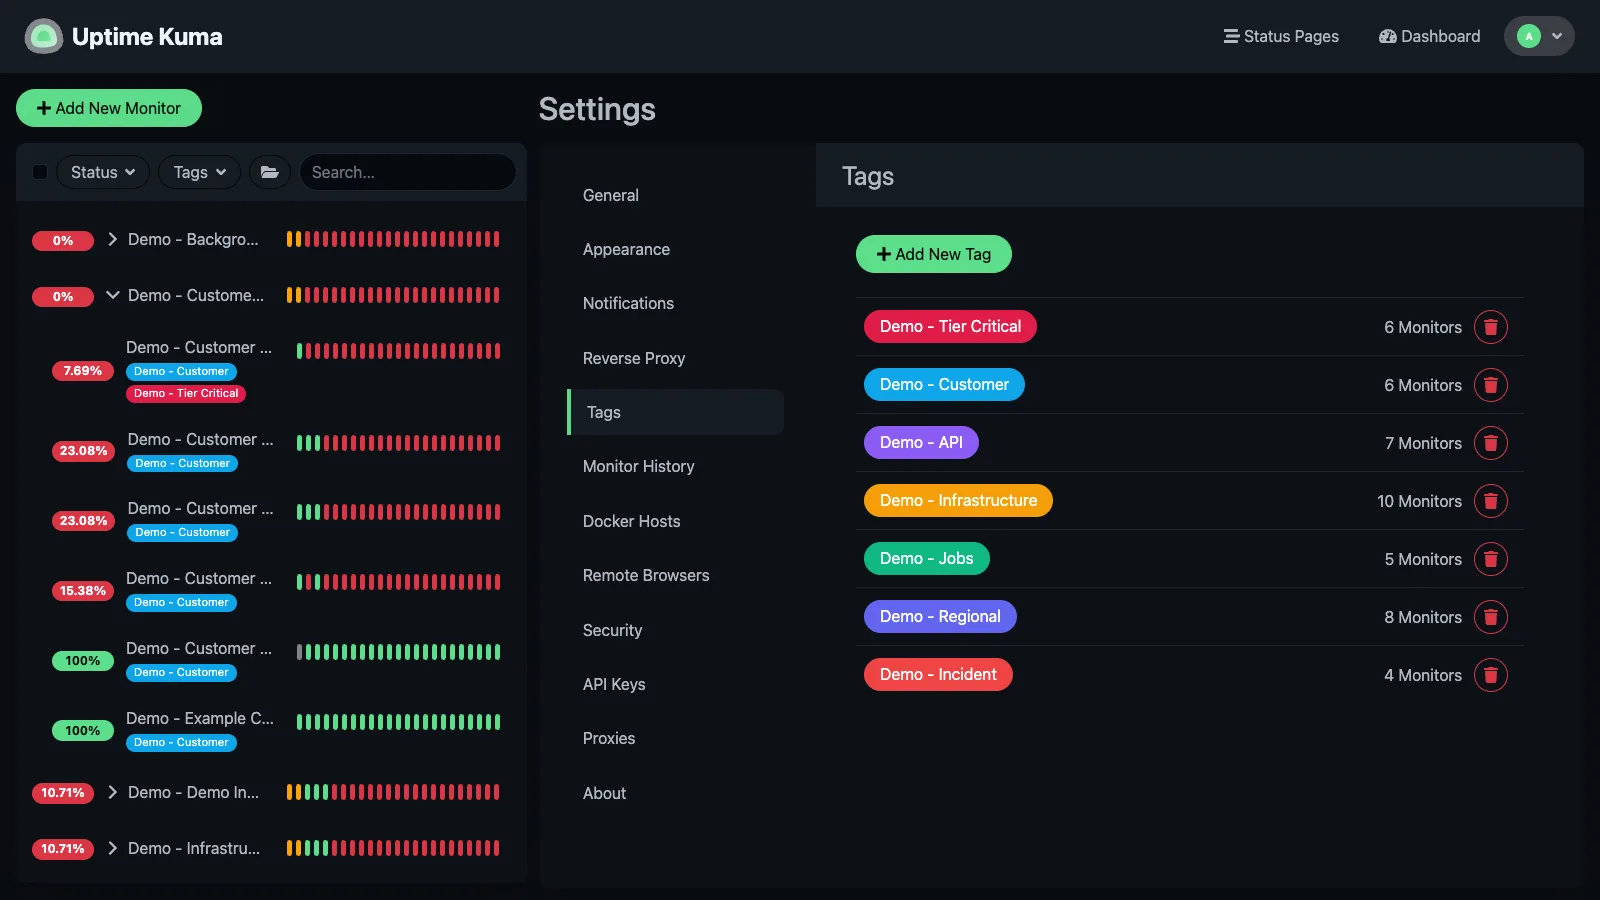The image size is (1600, 900).
Task: Expand the Demo - Demo In... group
Action: (x=113, y=792)
